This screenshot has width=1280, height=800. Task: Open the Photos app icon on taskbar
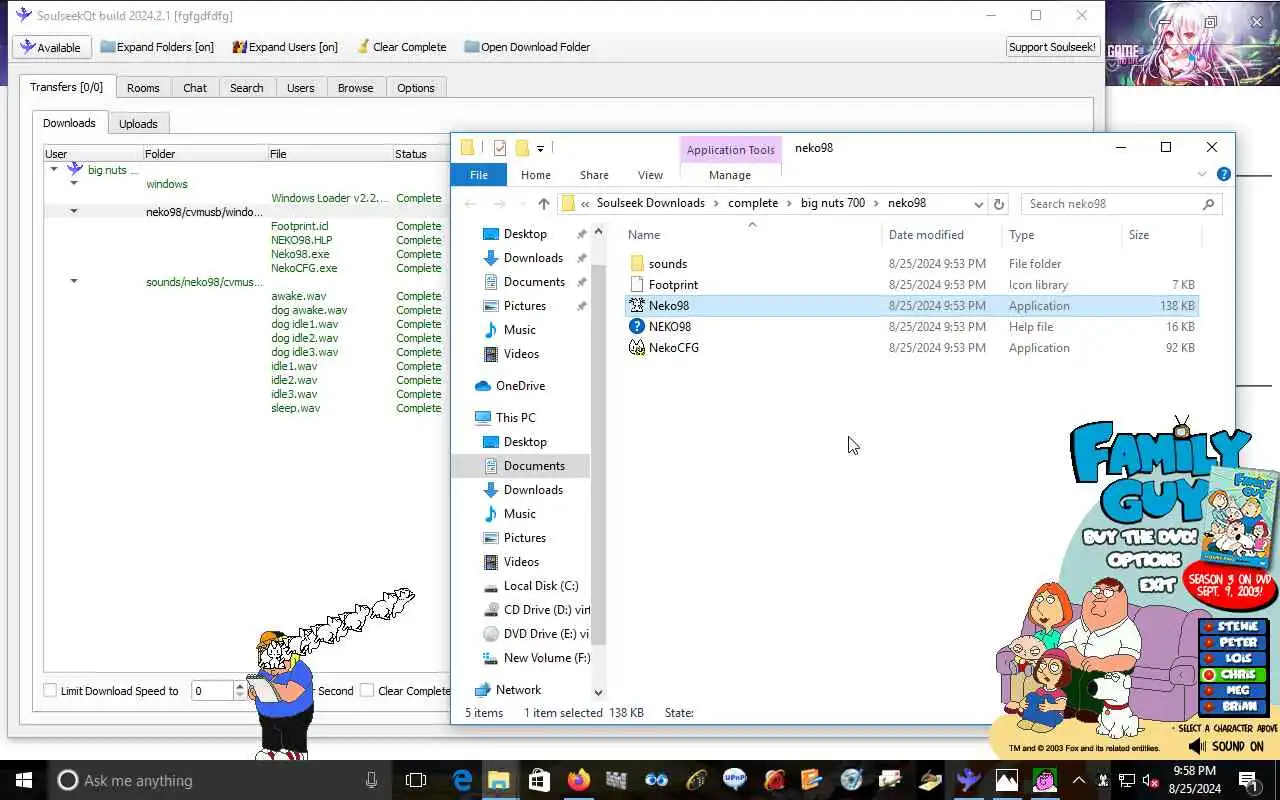1006,780
